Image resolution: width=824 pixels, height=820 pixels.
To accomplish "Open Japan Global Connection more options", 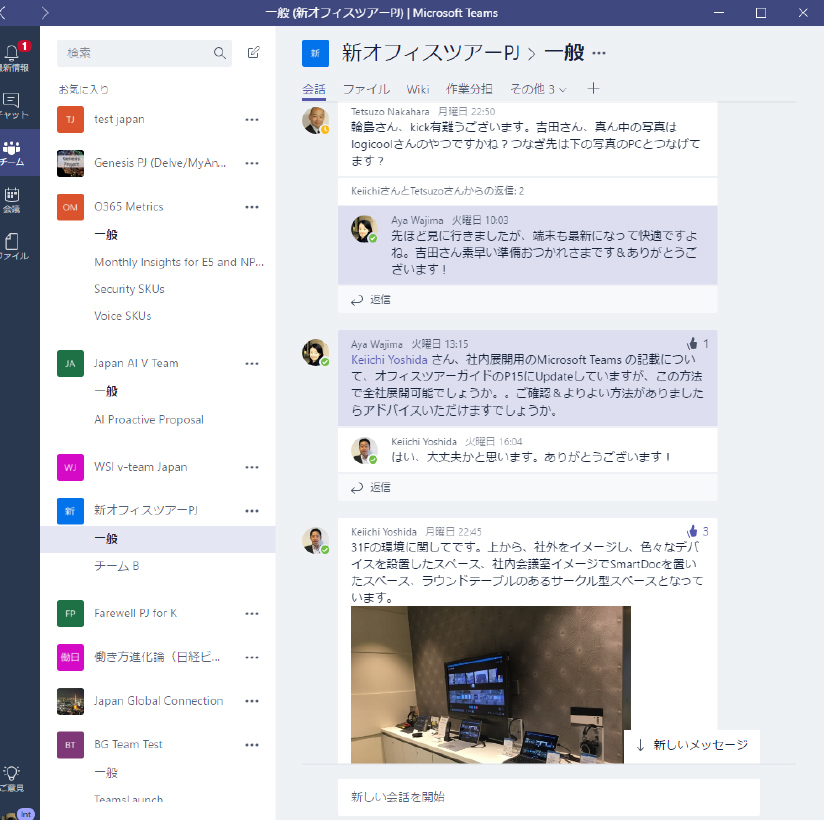I will tap(252, 701).
